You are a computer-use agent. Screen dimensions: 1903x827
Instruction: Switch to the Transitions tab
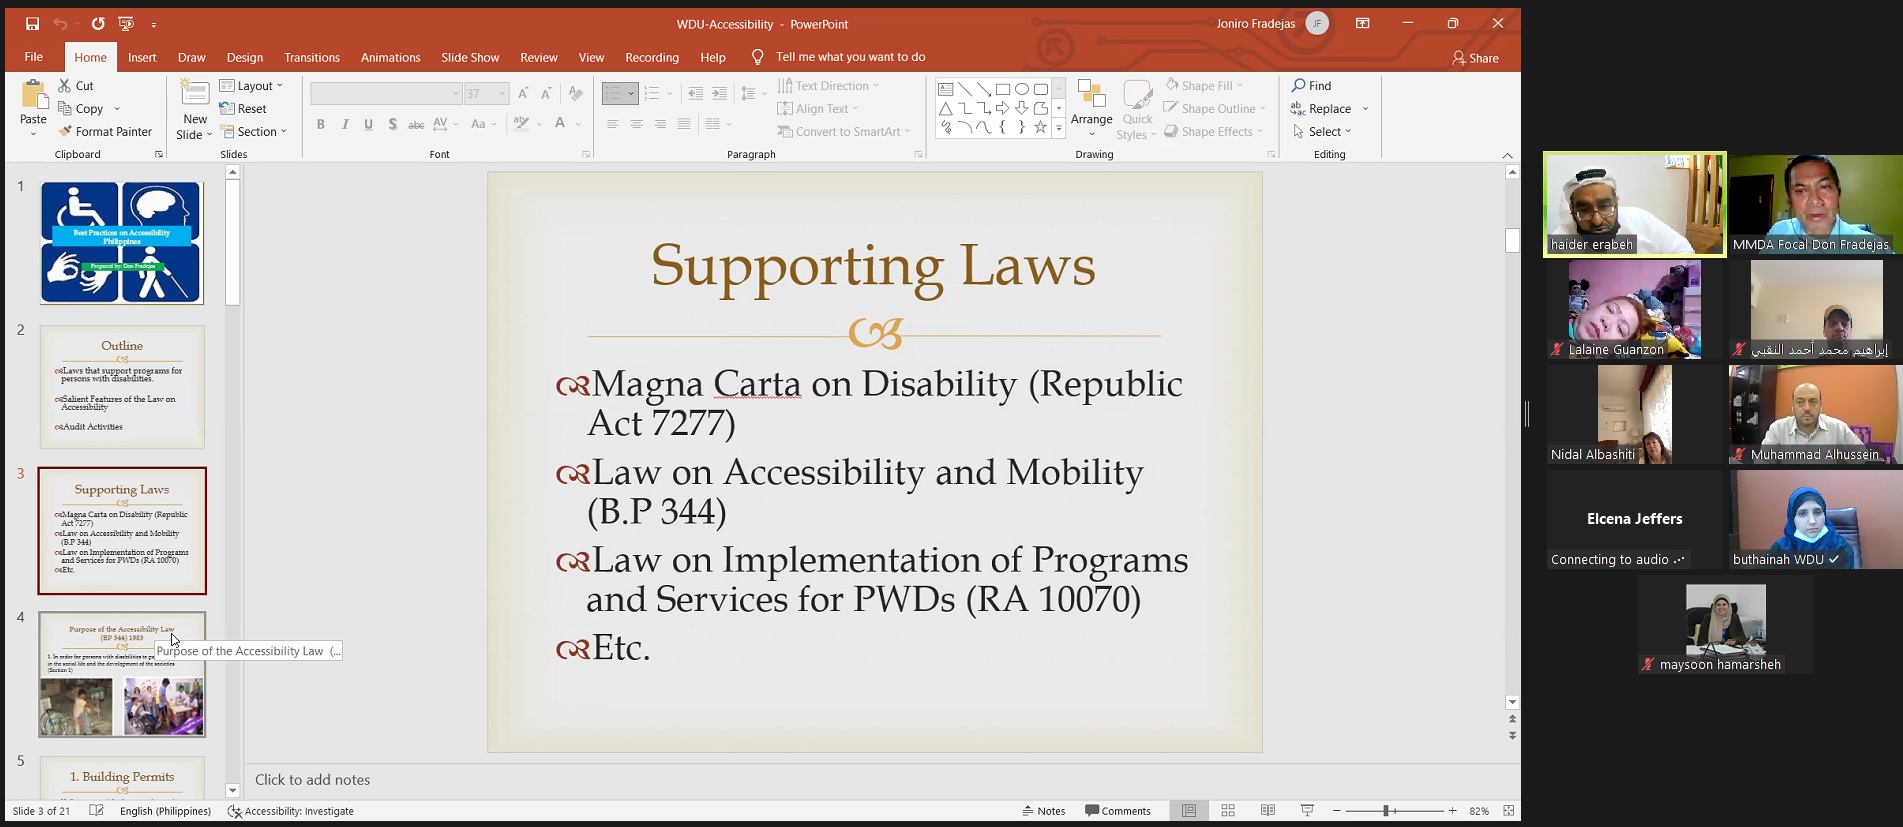312,57
